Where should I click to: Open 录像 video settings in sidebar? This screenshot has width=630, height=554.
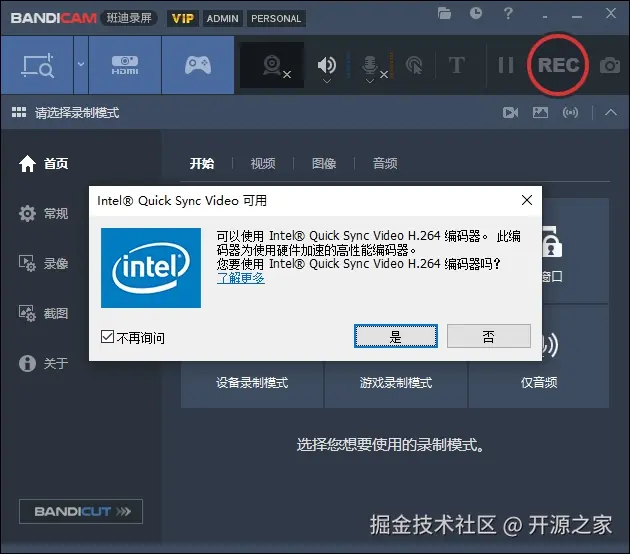tap(43, 264)
